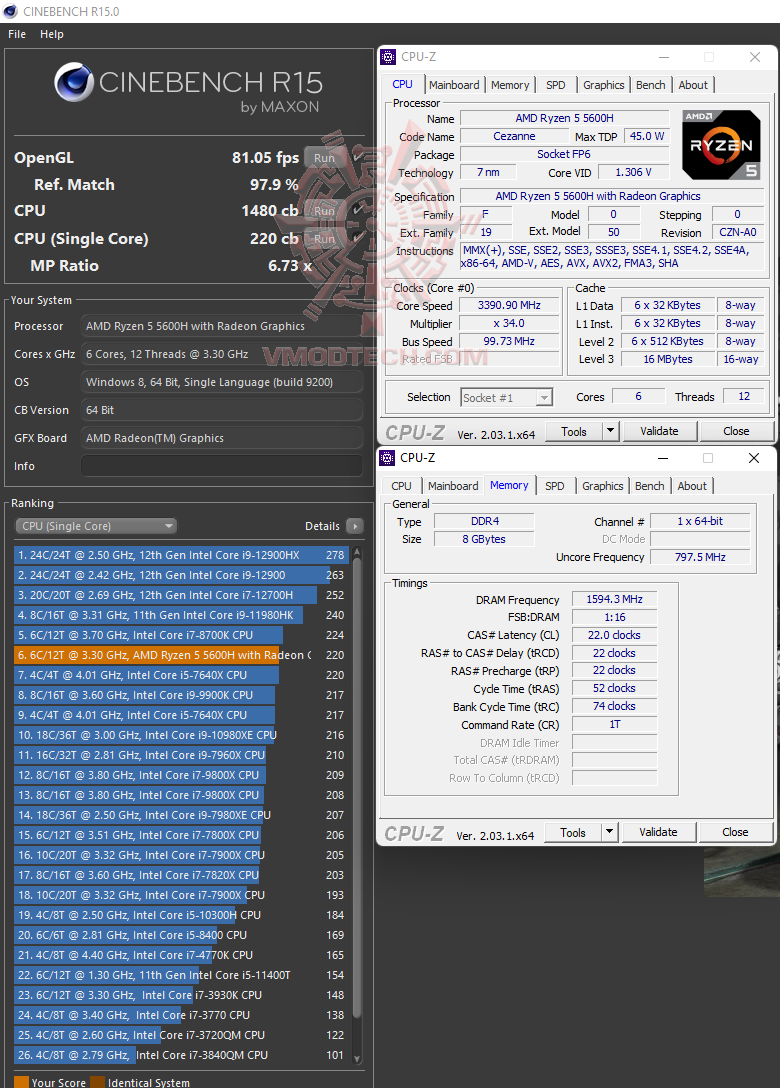Toggle the CPU (Single Core) test checkbox
The image size is (780, 1088).
pyautogui.click(x=357, y=238)
